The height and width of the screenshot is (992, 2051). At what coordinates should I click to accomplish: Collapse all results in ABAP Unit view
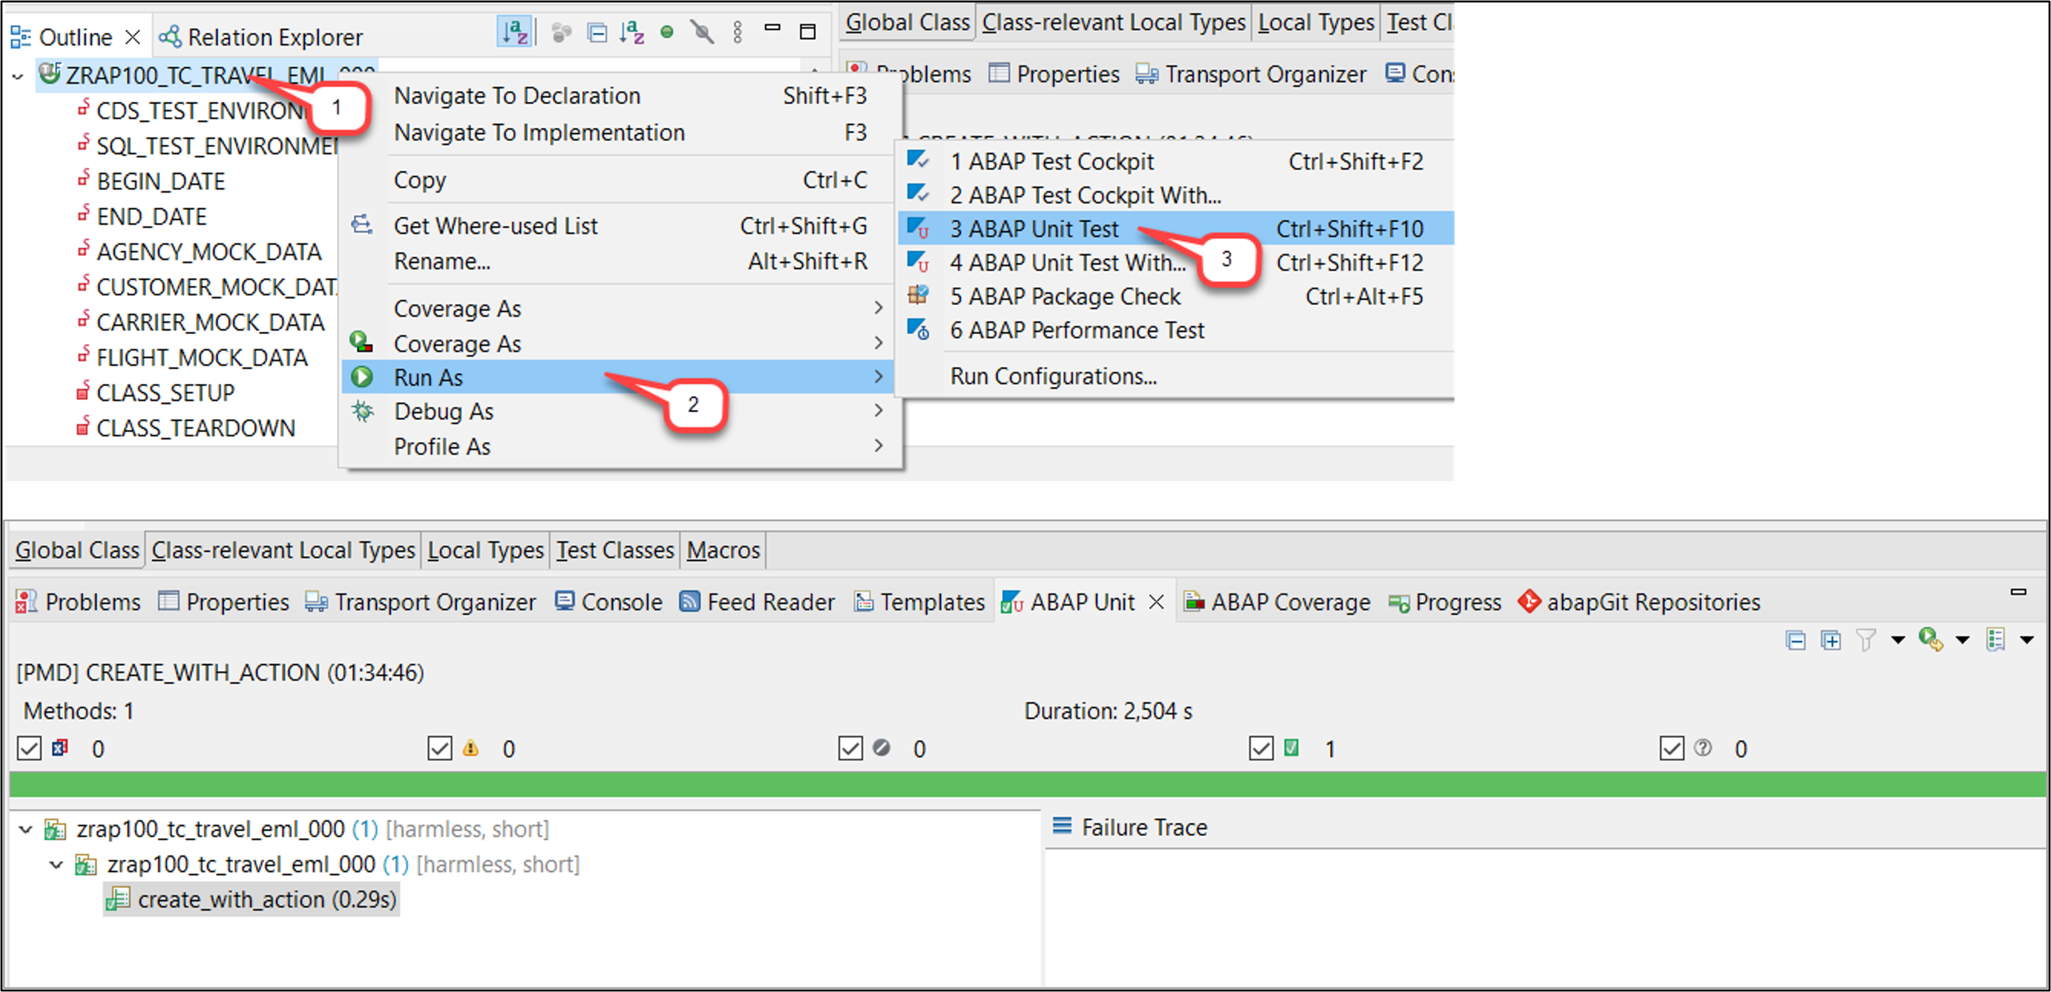(1796, 640)
